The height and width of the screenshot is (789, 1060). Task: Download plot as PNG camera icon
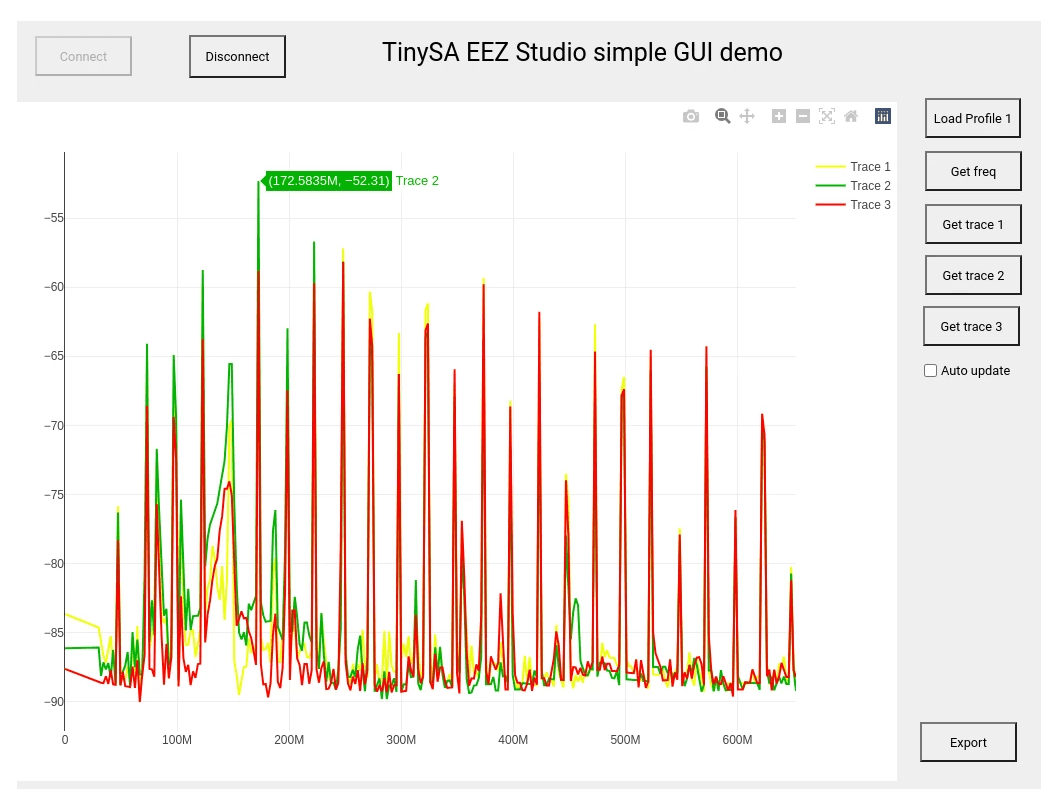(x=690, y=116)
